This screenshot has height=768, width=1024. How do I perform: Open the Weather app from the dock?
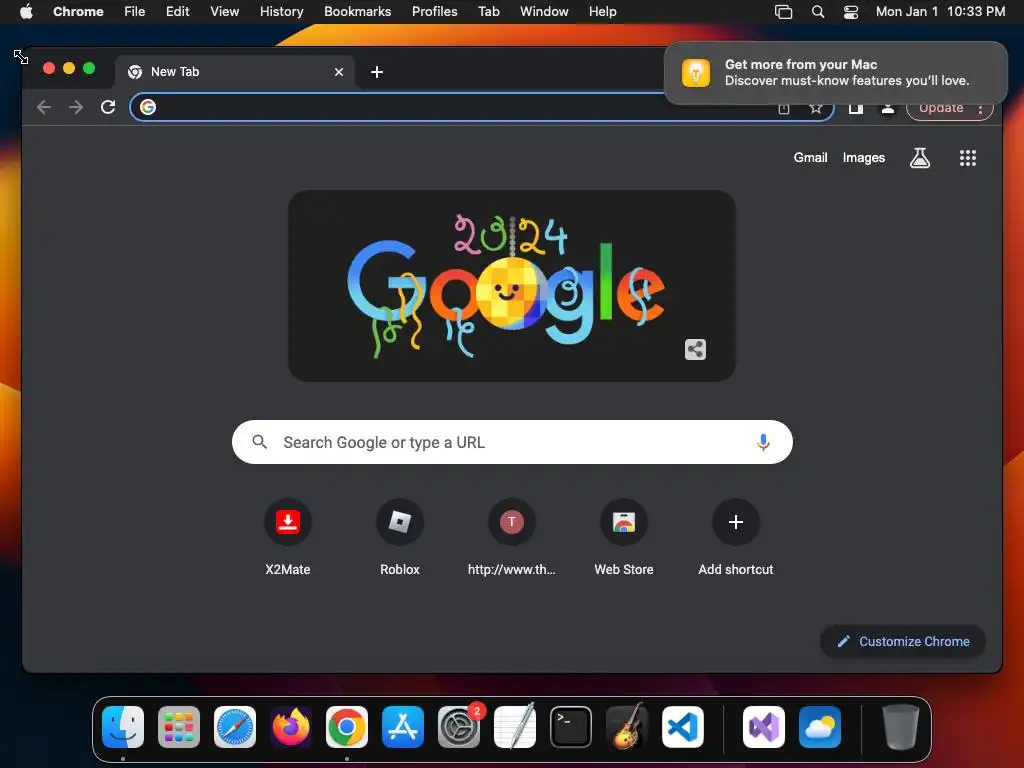pos(820,727)
